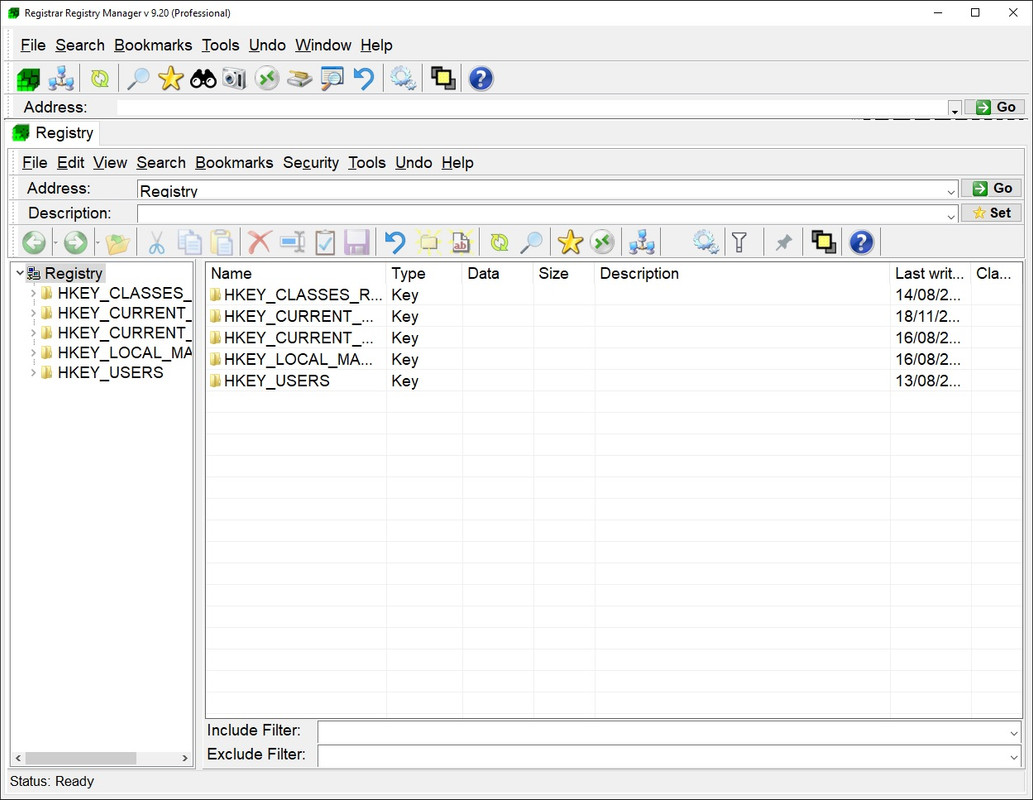Image resolution: width=1033 pixels, height=800 pixels.
Task: Click into the Include Filter input field
Action: 662,733
